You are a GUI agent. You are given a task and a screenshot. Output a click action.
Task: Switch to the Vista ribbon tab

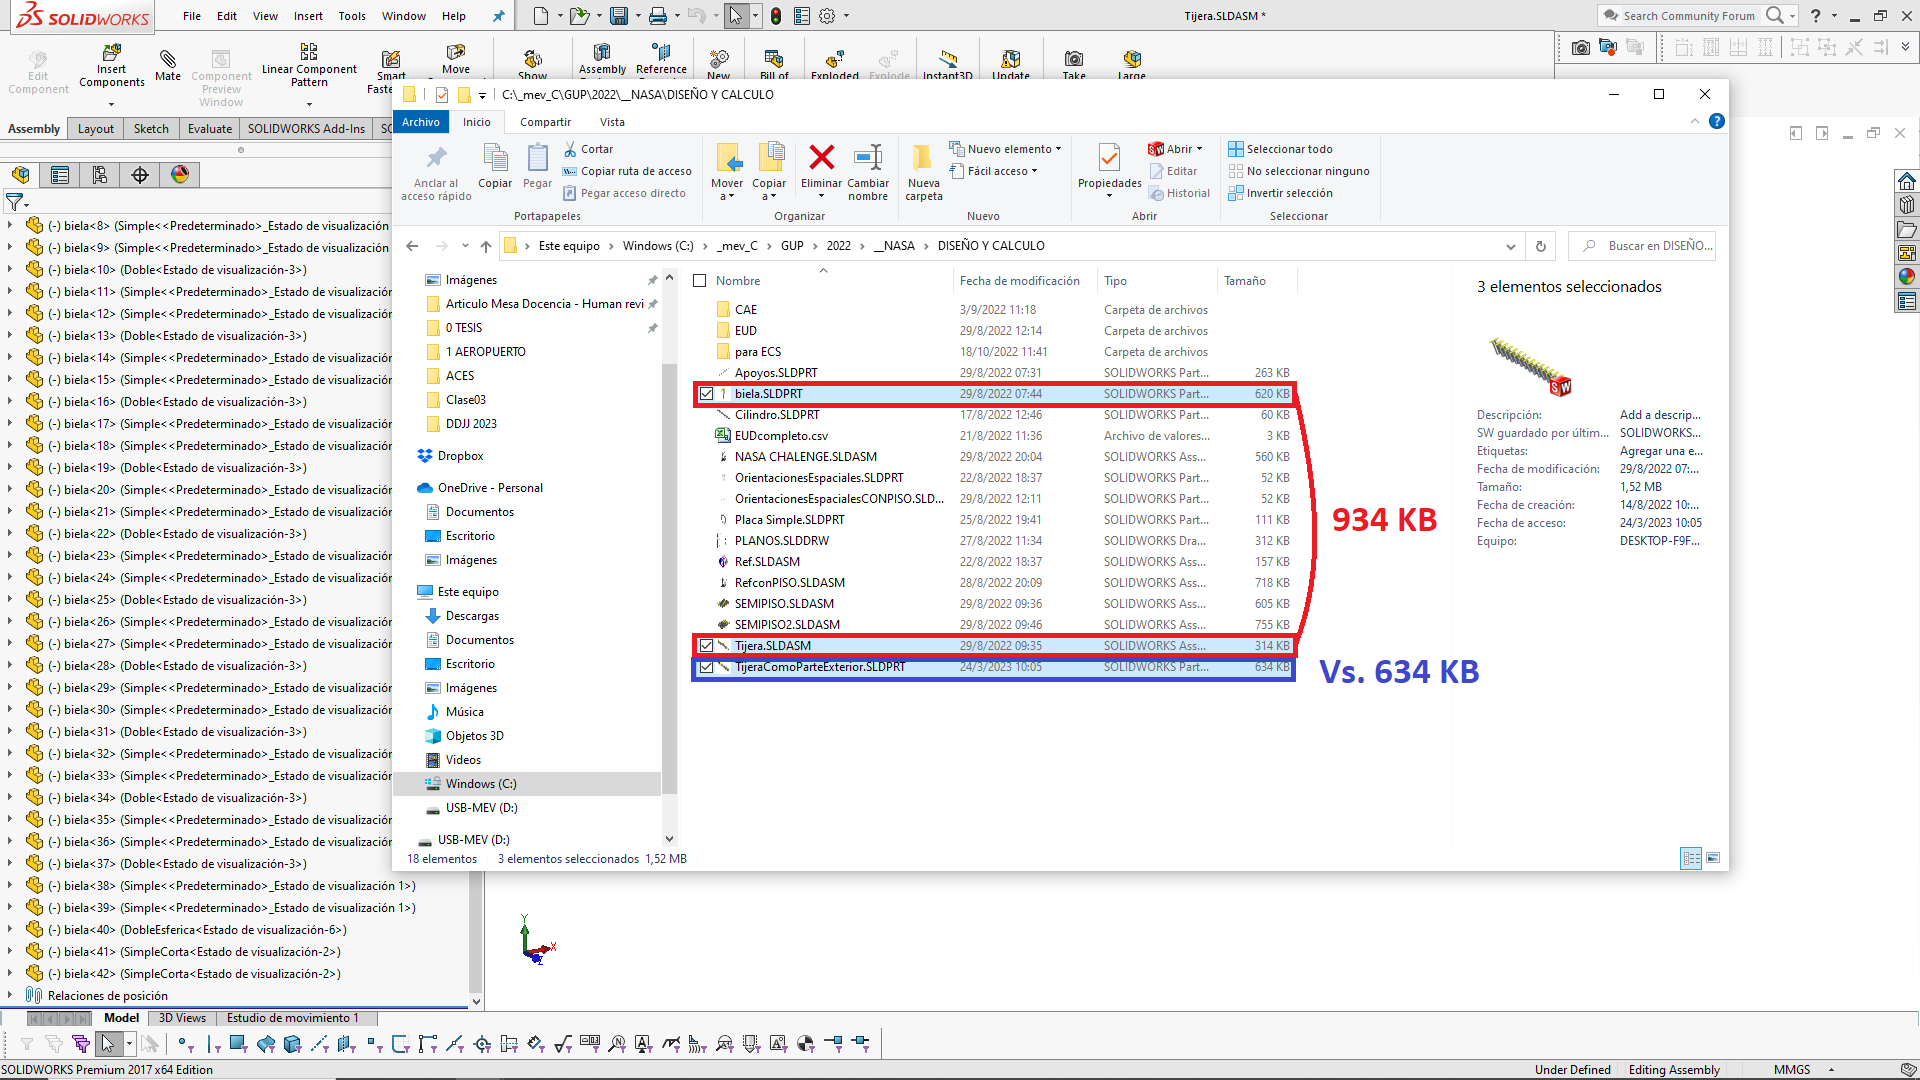612,122
